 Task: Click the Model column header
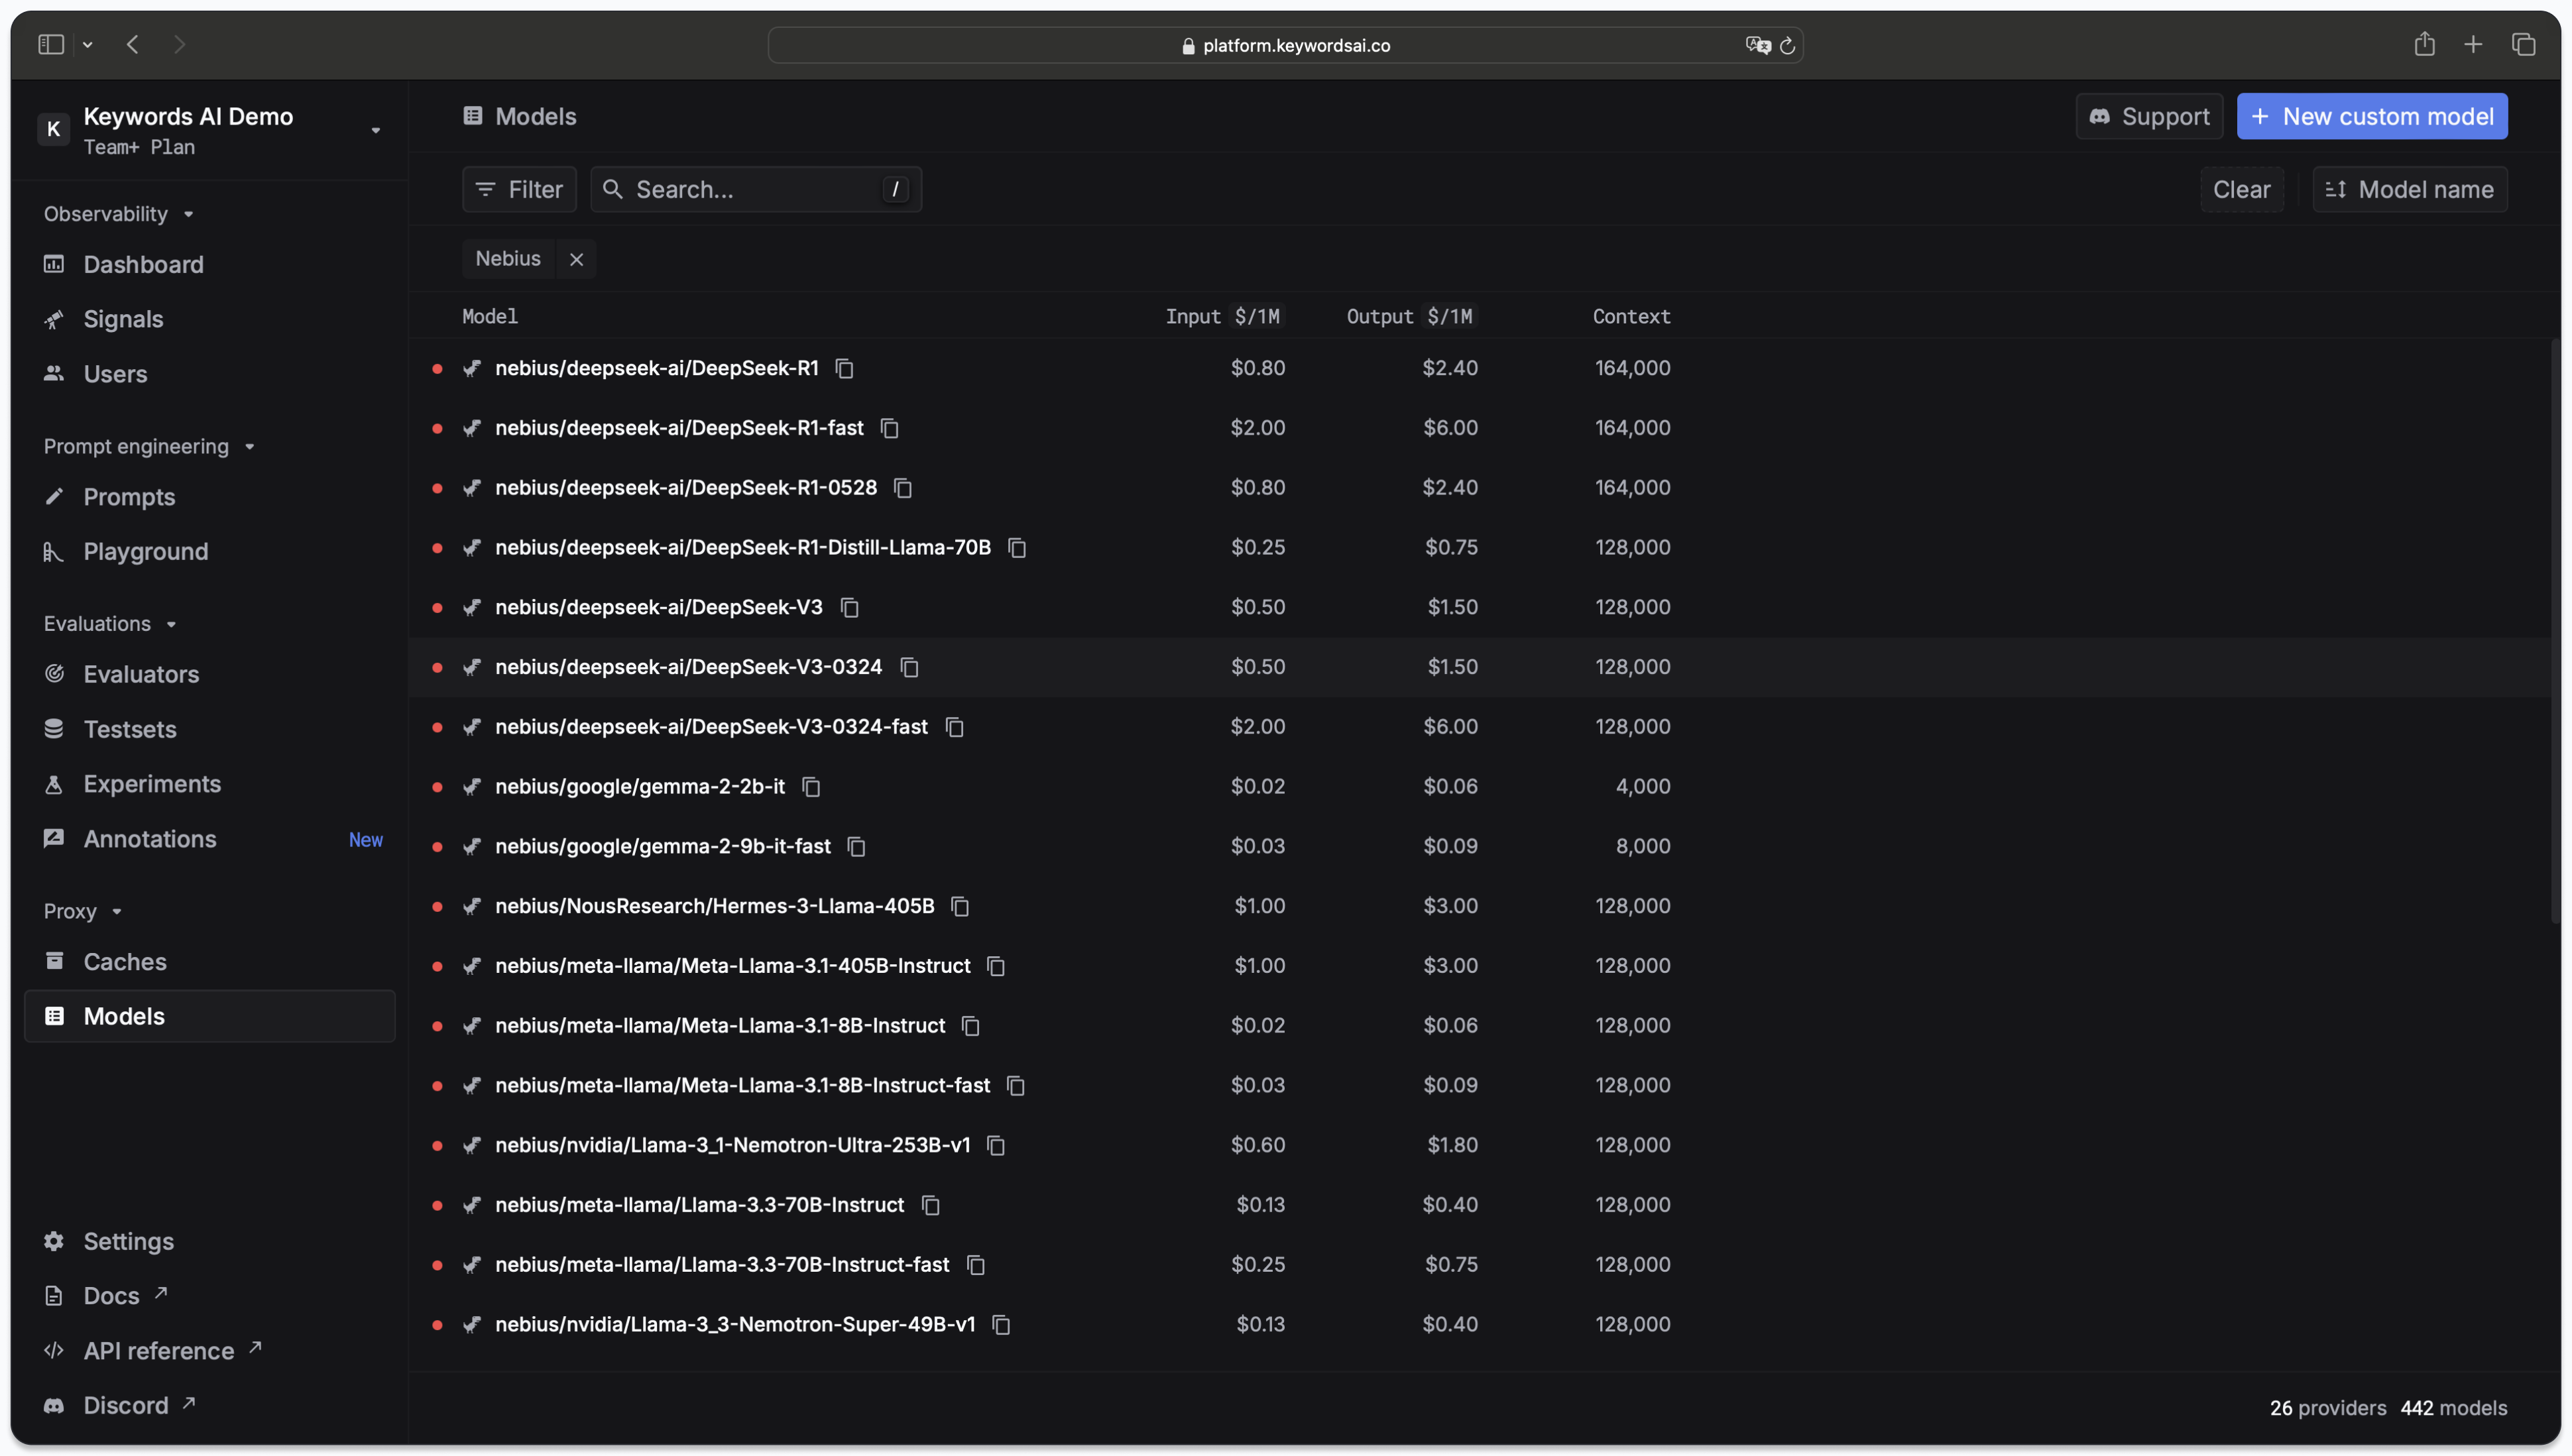pyautogui.click(x=490, y=317)
